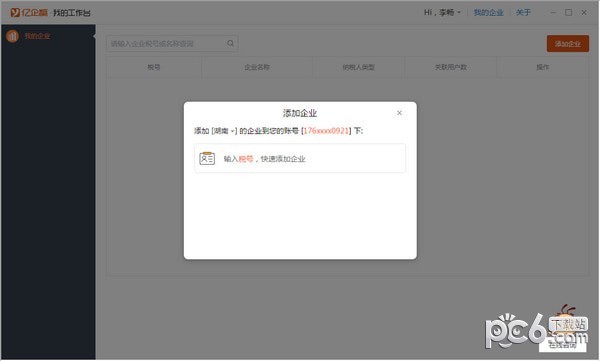Image resolution: width=600 pixels, height=361 pixels.
Task: Click 输入税号，快速添加企业 option
Action: [300, 158]
